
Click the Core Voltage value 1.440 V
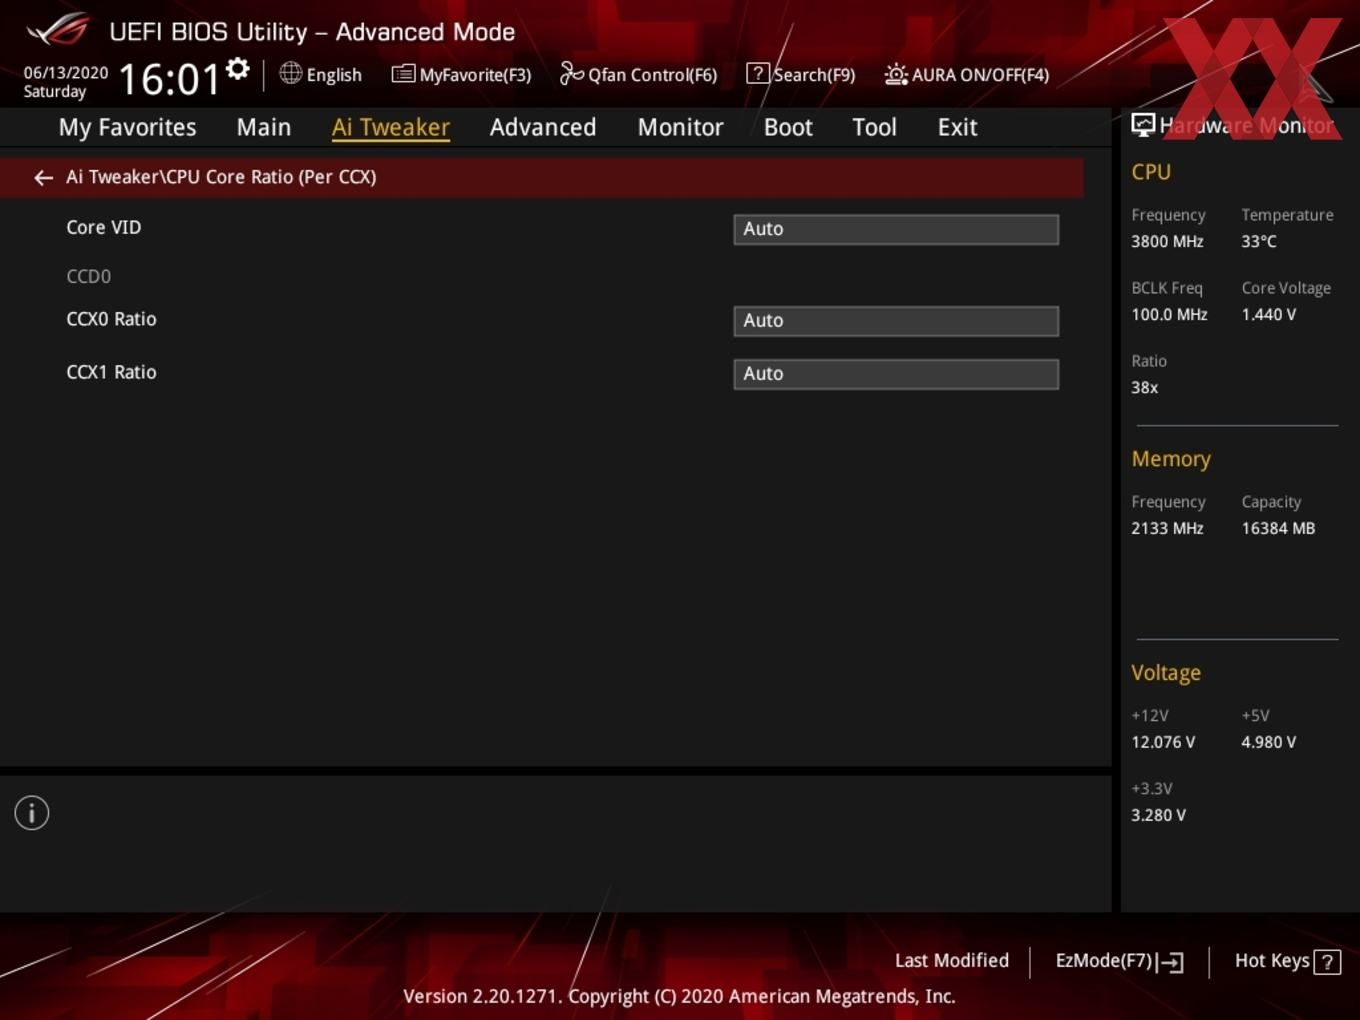click(x=1268, y=315)
